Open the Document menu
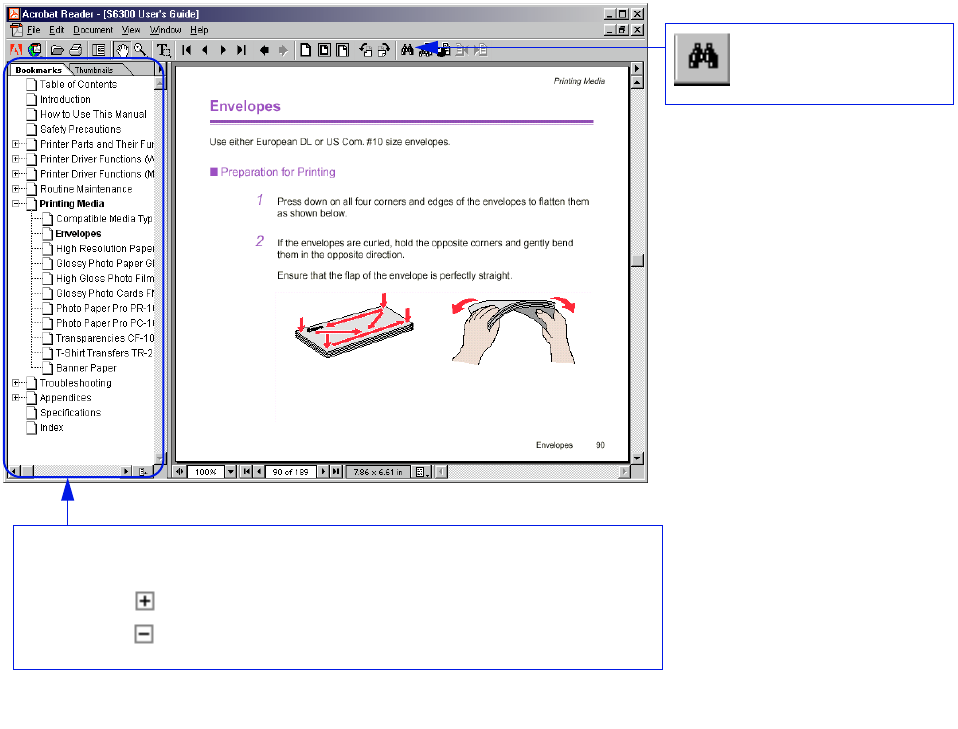 tap(92, 30)
